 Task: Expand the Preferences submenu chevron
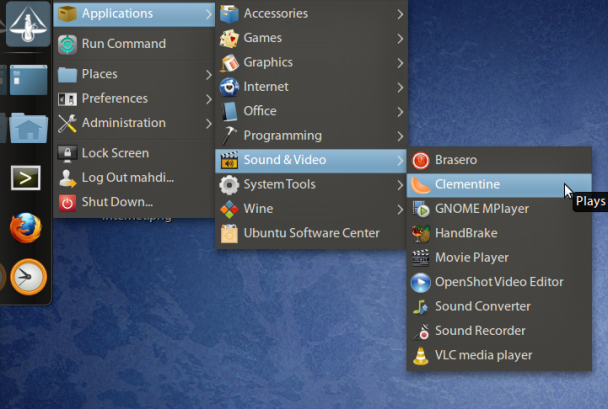click(x=209, y=99)
